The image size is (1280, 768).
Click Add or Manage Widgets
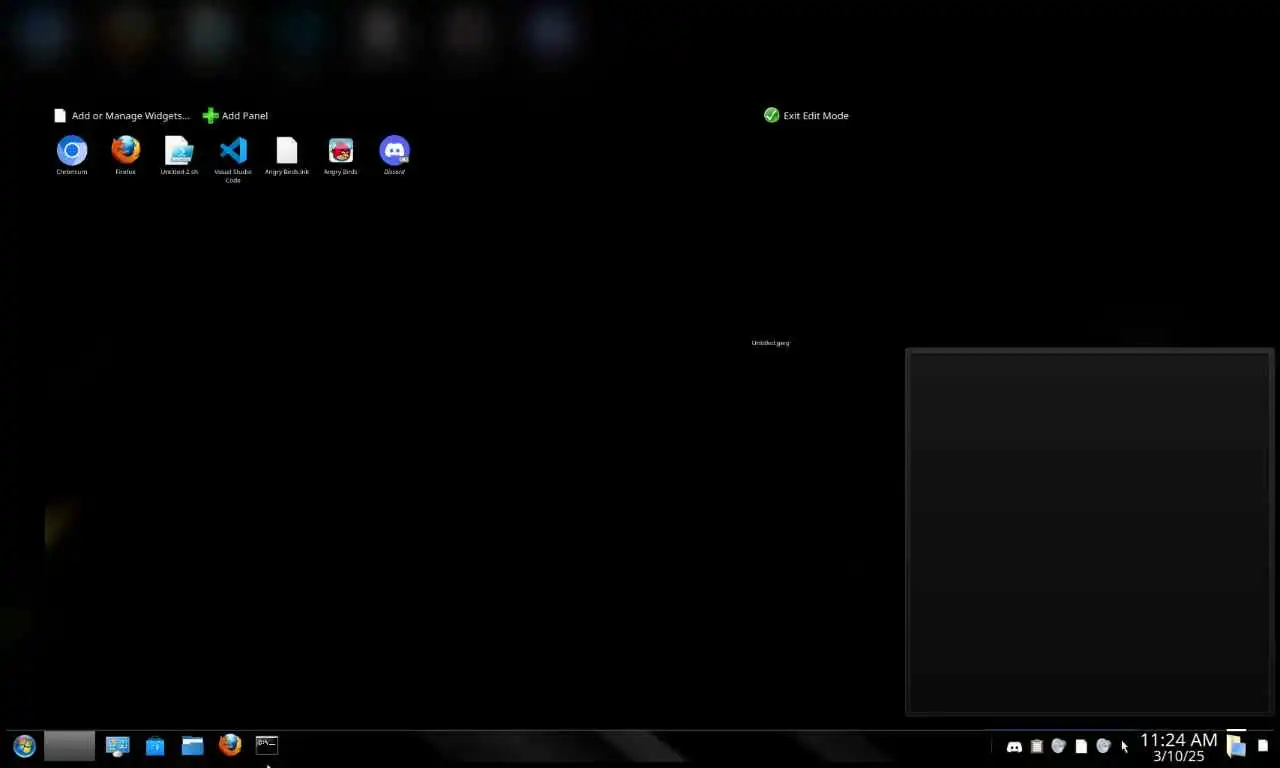[121, 116]
